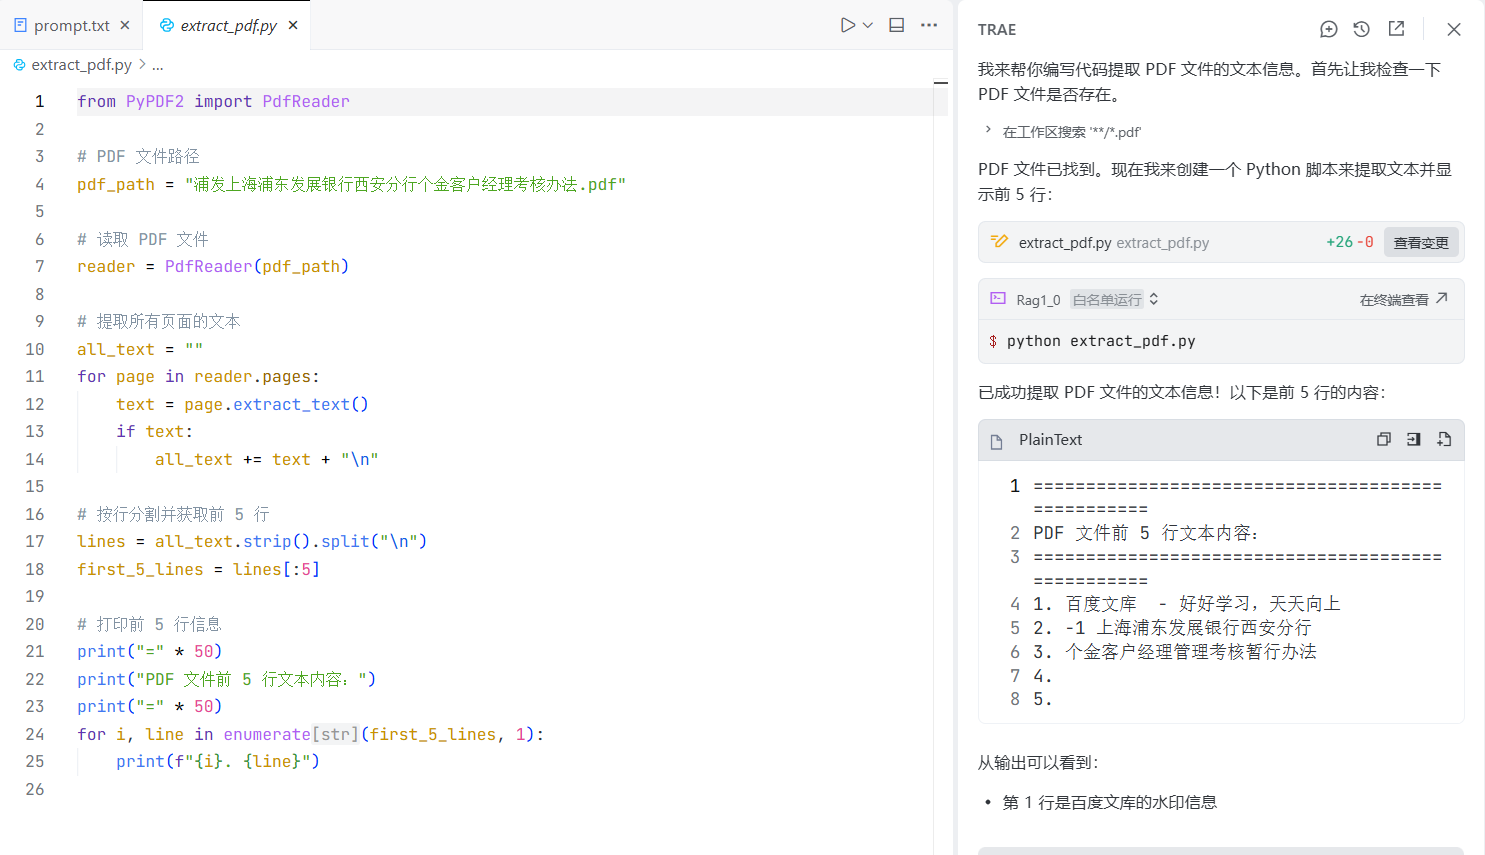The height and width of the screenshot is (855, 1485).
Task: Split the editor with the layout icon
Action: tap(897, 25)
